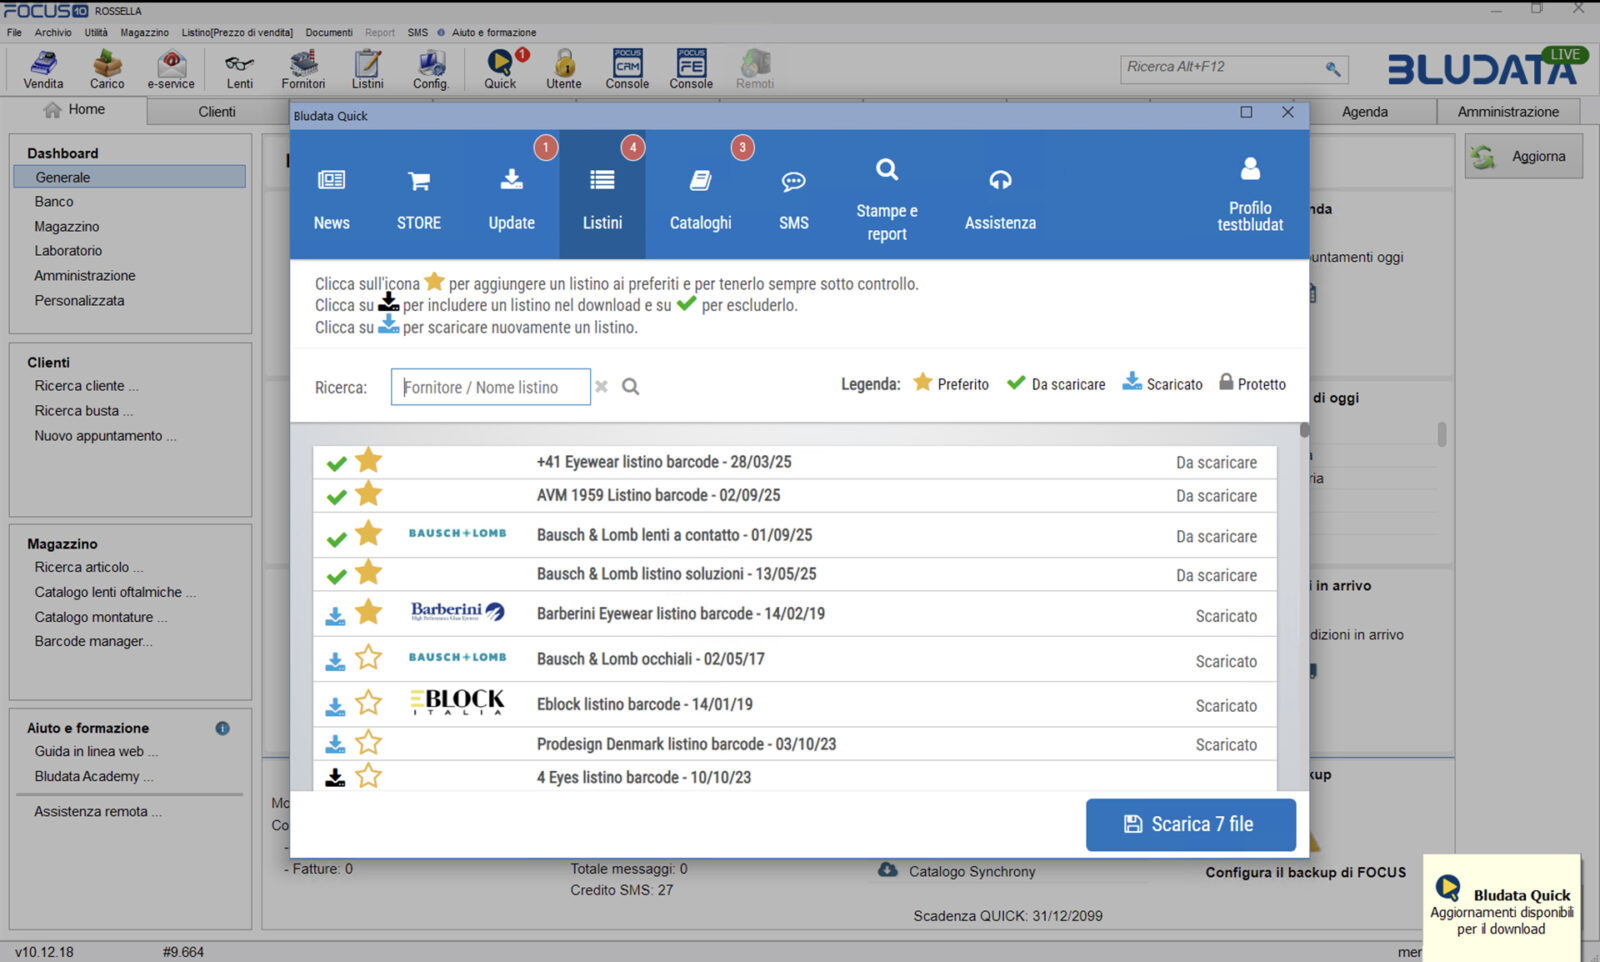The image size is (1600, 962).
Task: Include 4 Eyes listino barcode in download
Action: click(336, 777)
